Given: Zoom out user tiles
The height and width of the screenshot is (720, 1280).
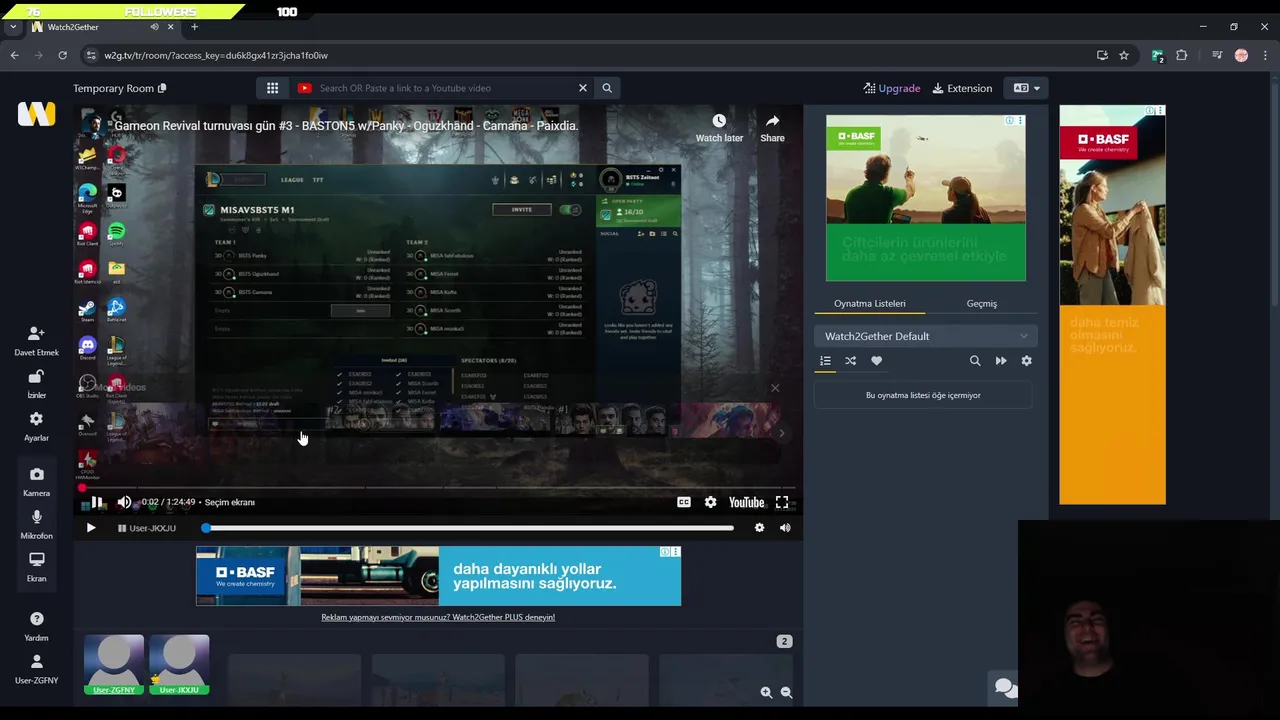Looking at the screenshot, I should [786, 692].
